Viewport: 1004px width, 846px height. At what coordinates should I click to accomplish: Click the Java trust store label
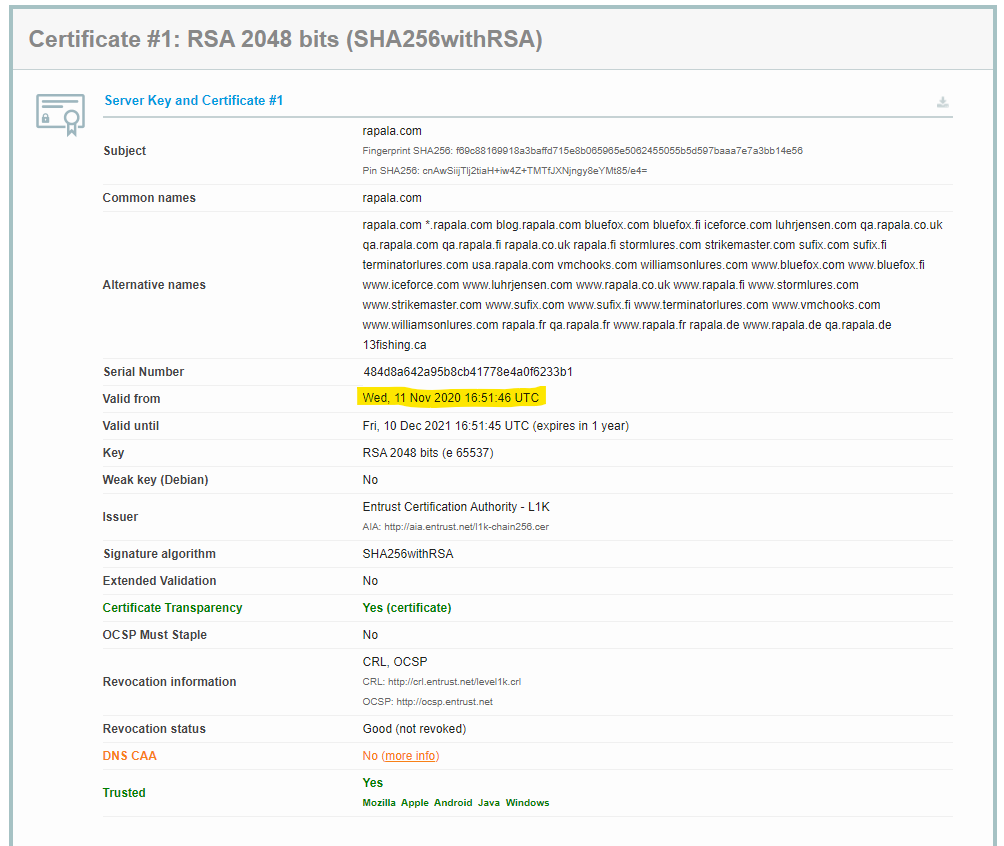[489, 802]
